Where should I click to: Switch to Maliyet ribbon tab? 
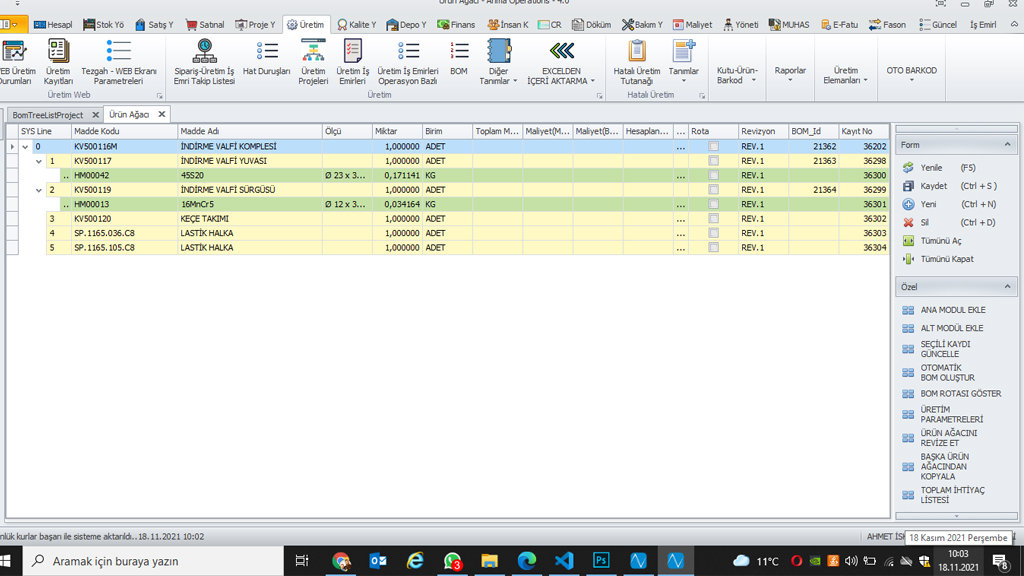(693, 25)
